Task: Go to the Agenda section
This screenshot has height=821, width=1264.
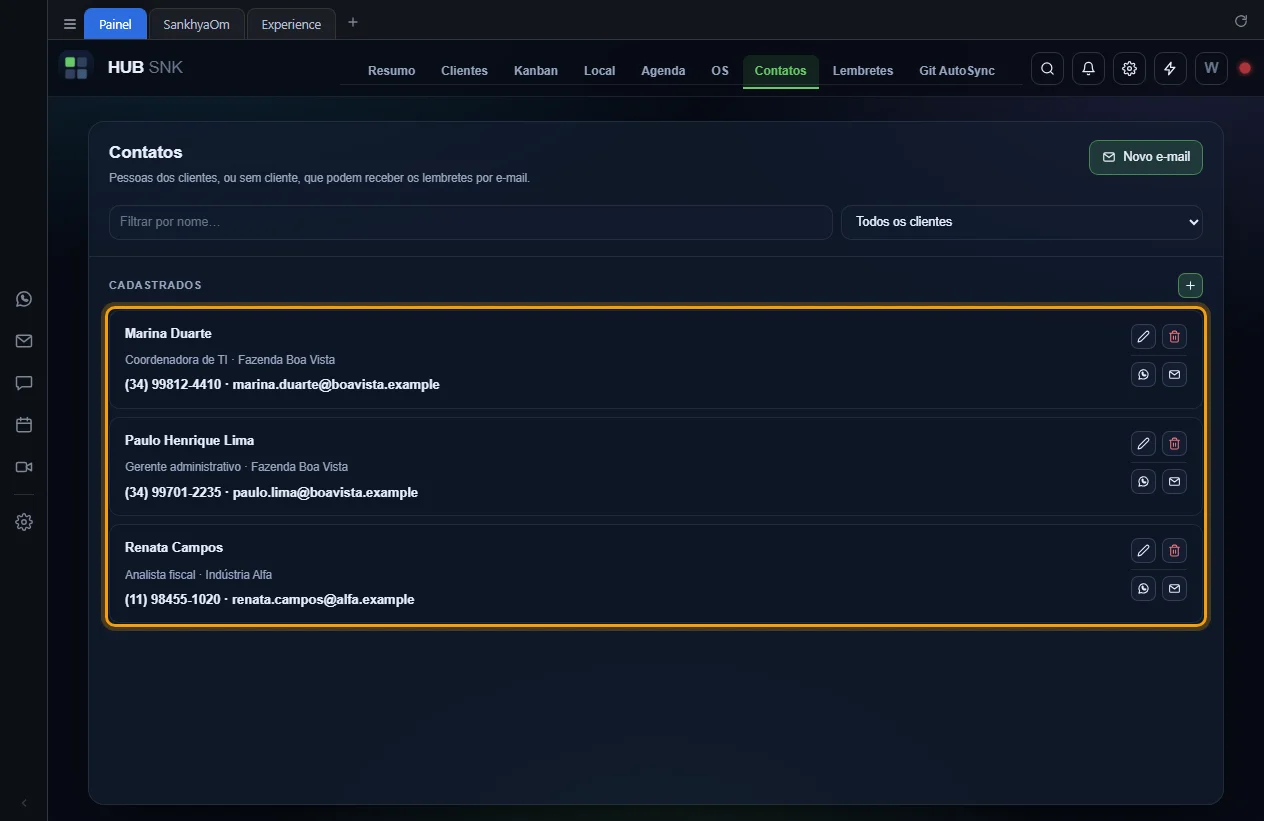Action: 663,71
